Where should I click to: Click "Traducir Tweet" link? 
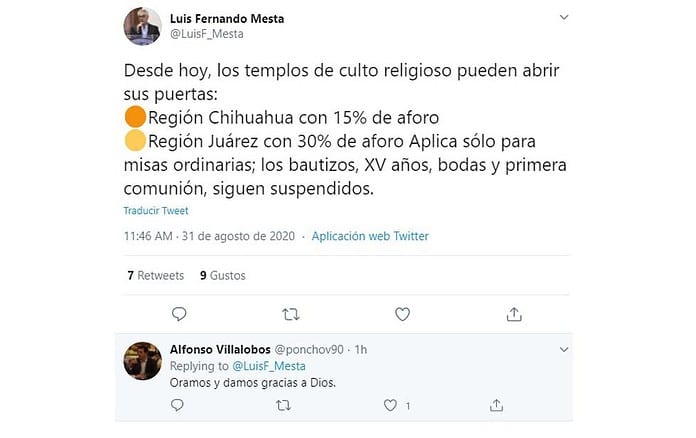(x=156, y=211)
